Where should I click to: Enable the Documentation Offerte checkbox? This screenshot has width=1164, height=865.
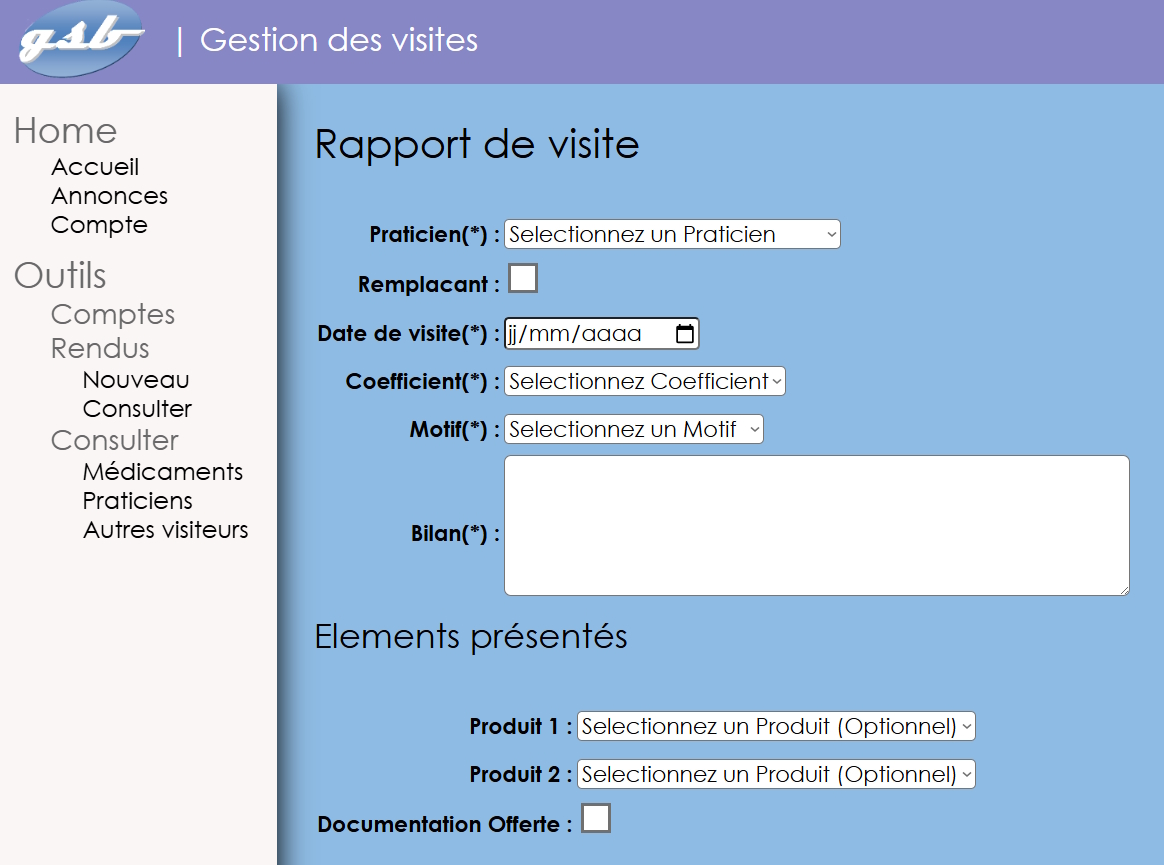click(x=596, y=819)
